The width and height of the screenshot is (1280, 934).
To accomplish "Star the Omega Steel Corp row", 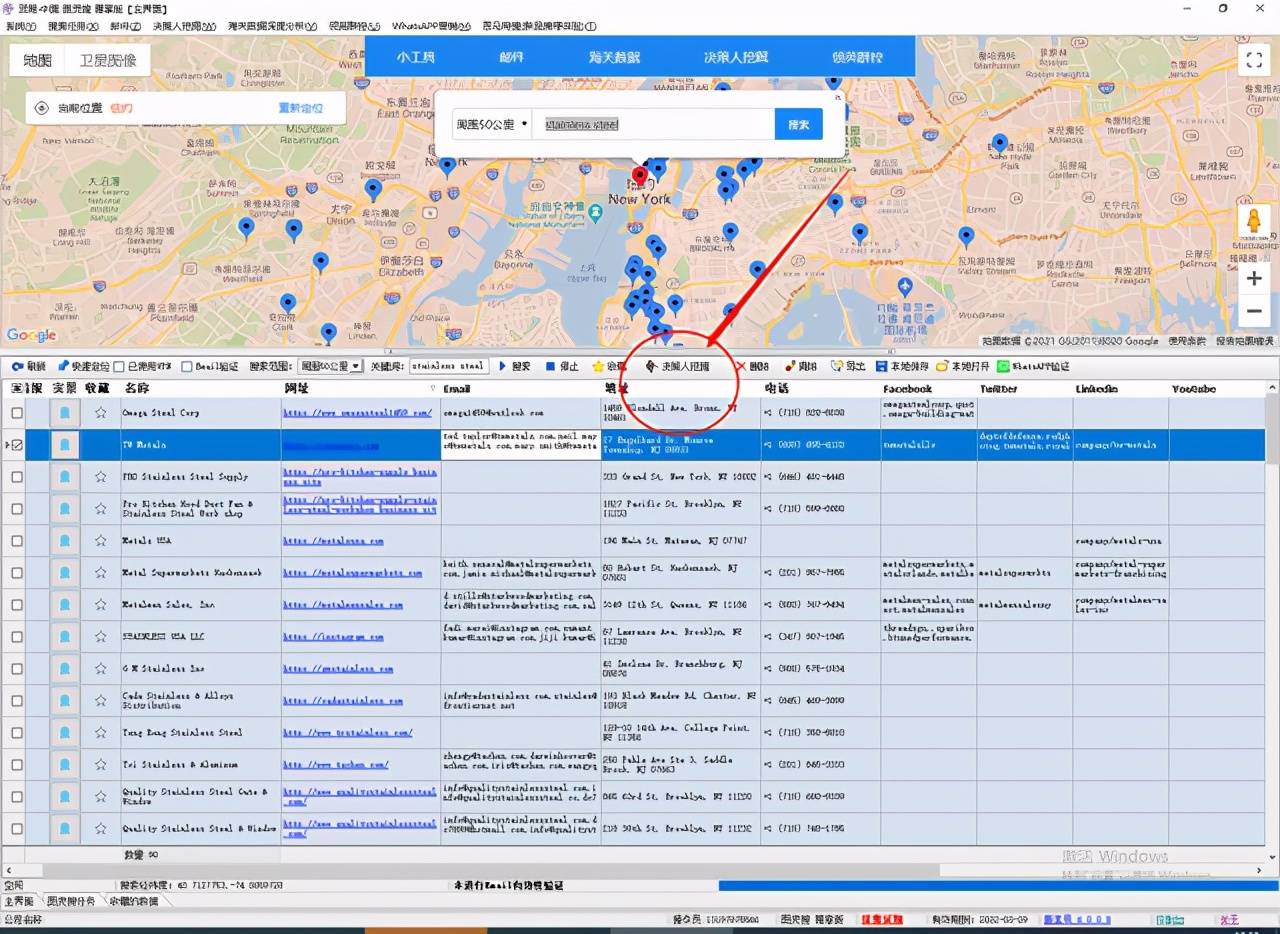I will pos(100,413).
